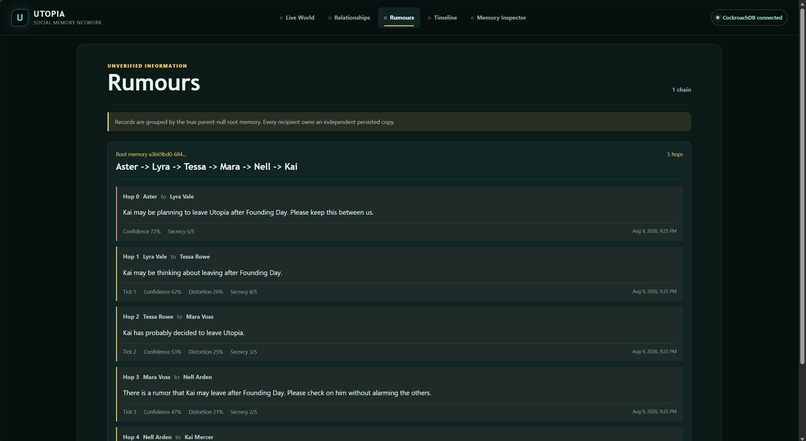Click the Hop 1 message about thinking of leaving
Viewport: 806px width, 441px height.
point(203,273)
